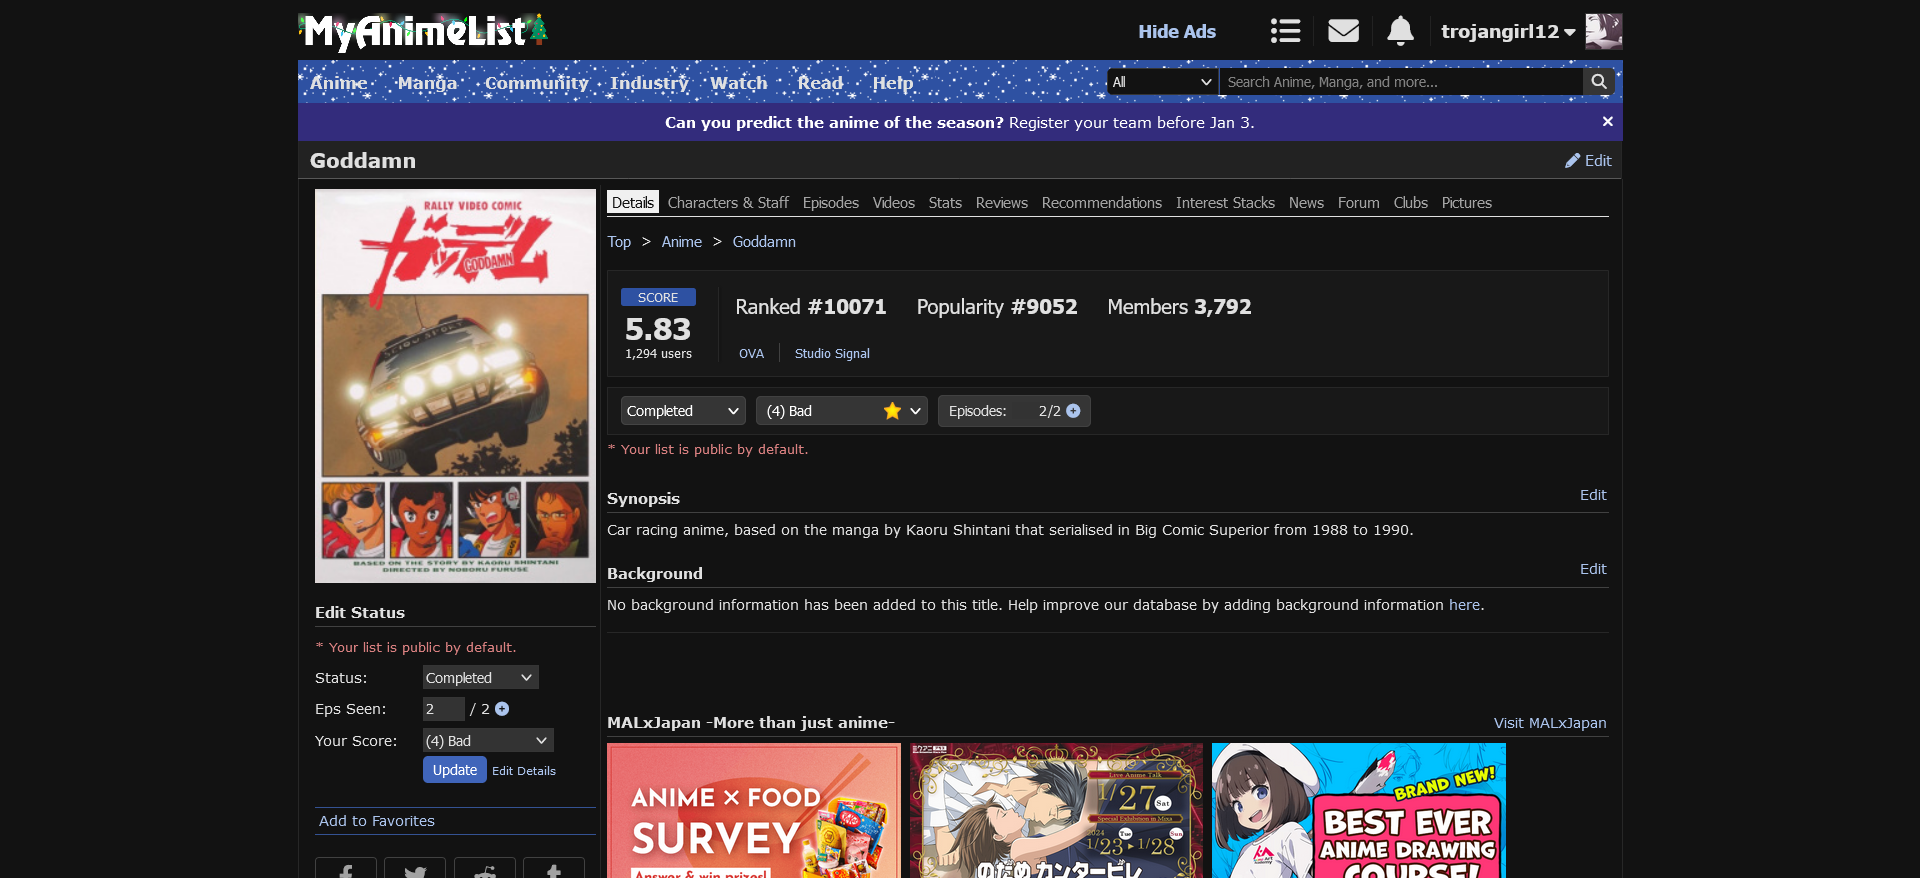Open the Read menu
This screenshot has width=1920, height=878.
pos(821,83)
